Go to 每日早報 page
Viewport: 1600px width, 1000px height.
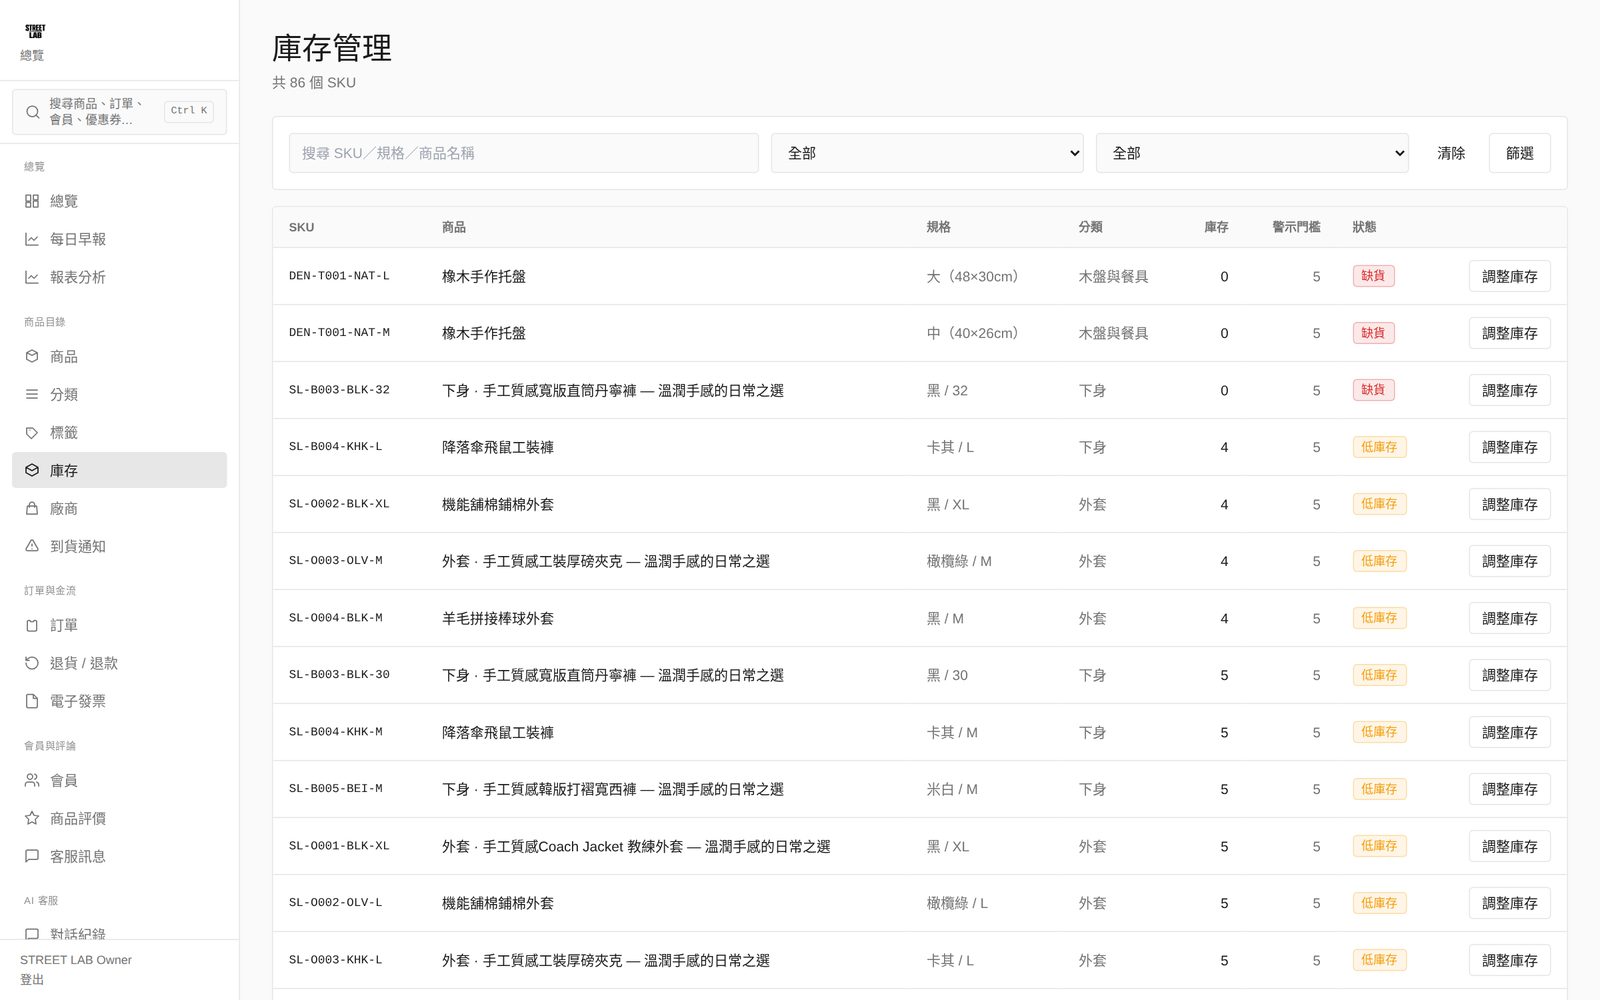click(119, 239)
